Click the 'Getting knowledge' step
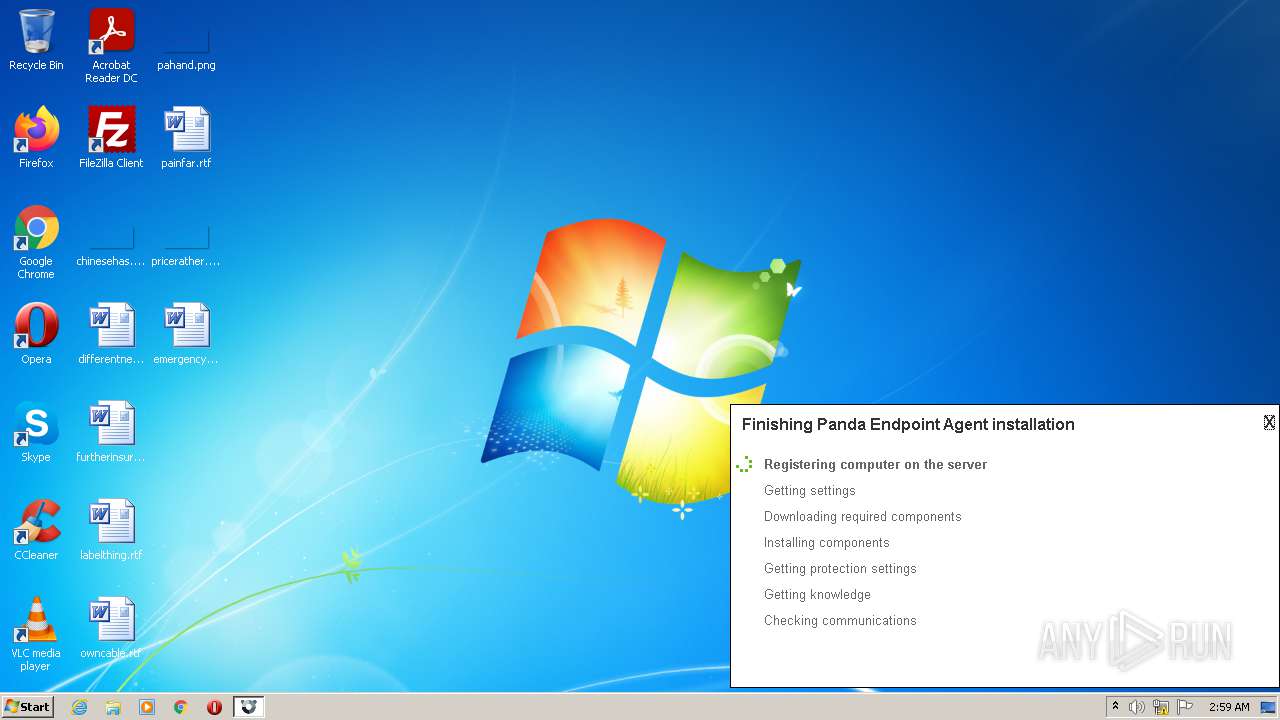Screen dimensions: 1280x720 (817, 594)
